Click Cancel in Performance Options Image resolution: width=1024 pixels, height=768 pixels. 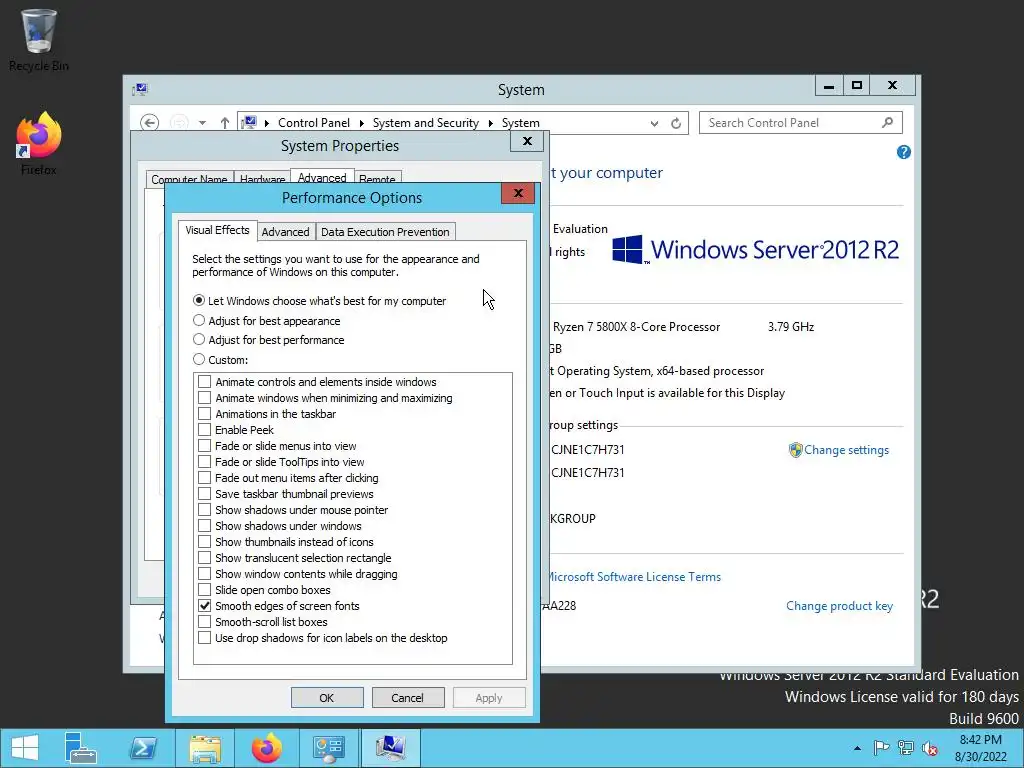coord(408,697)
